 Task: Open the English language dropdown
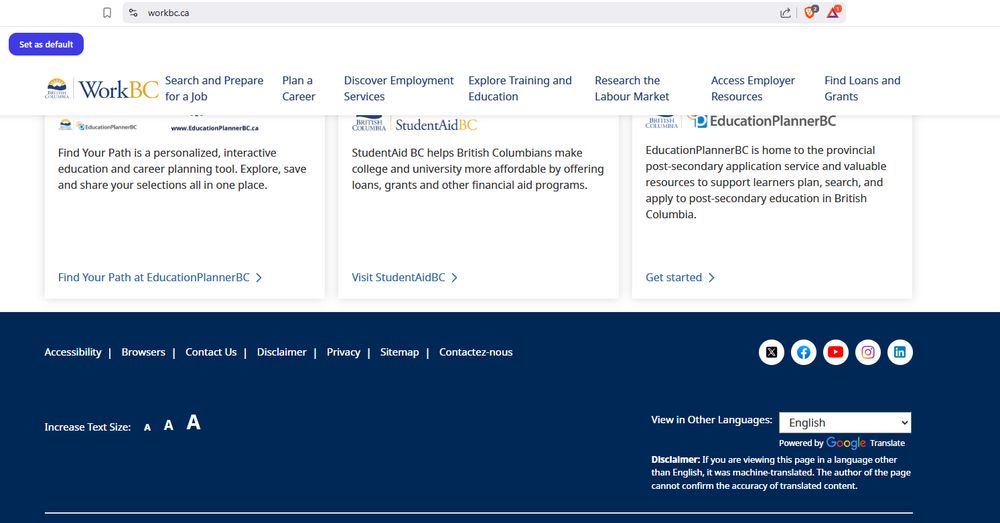tap(845, 422)
